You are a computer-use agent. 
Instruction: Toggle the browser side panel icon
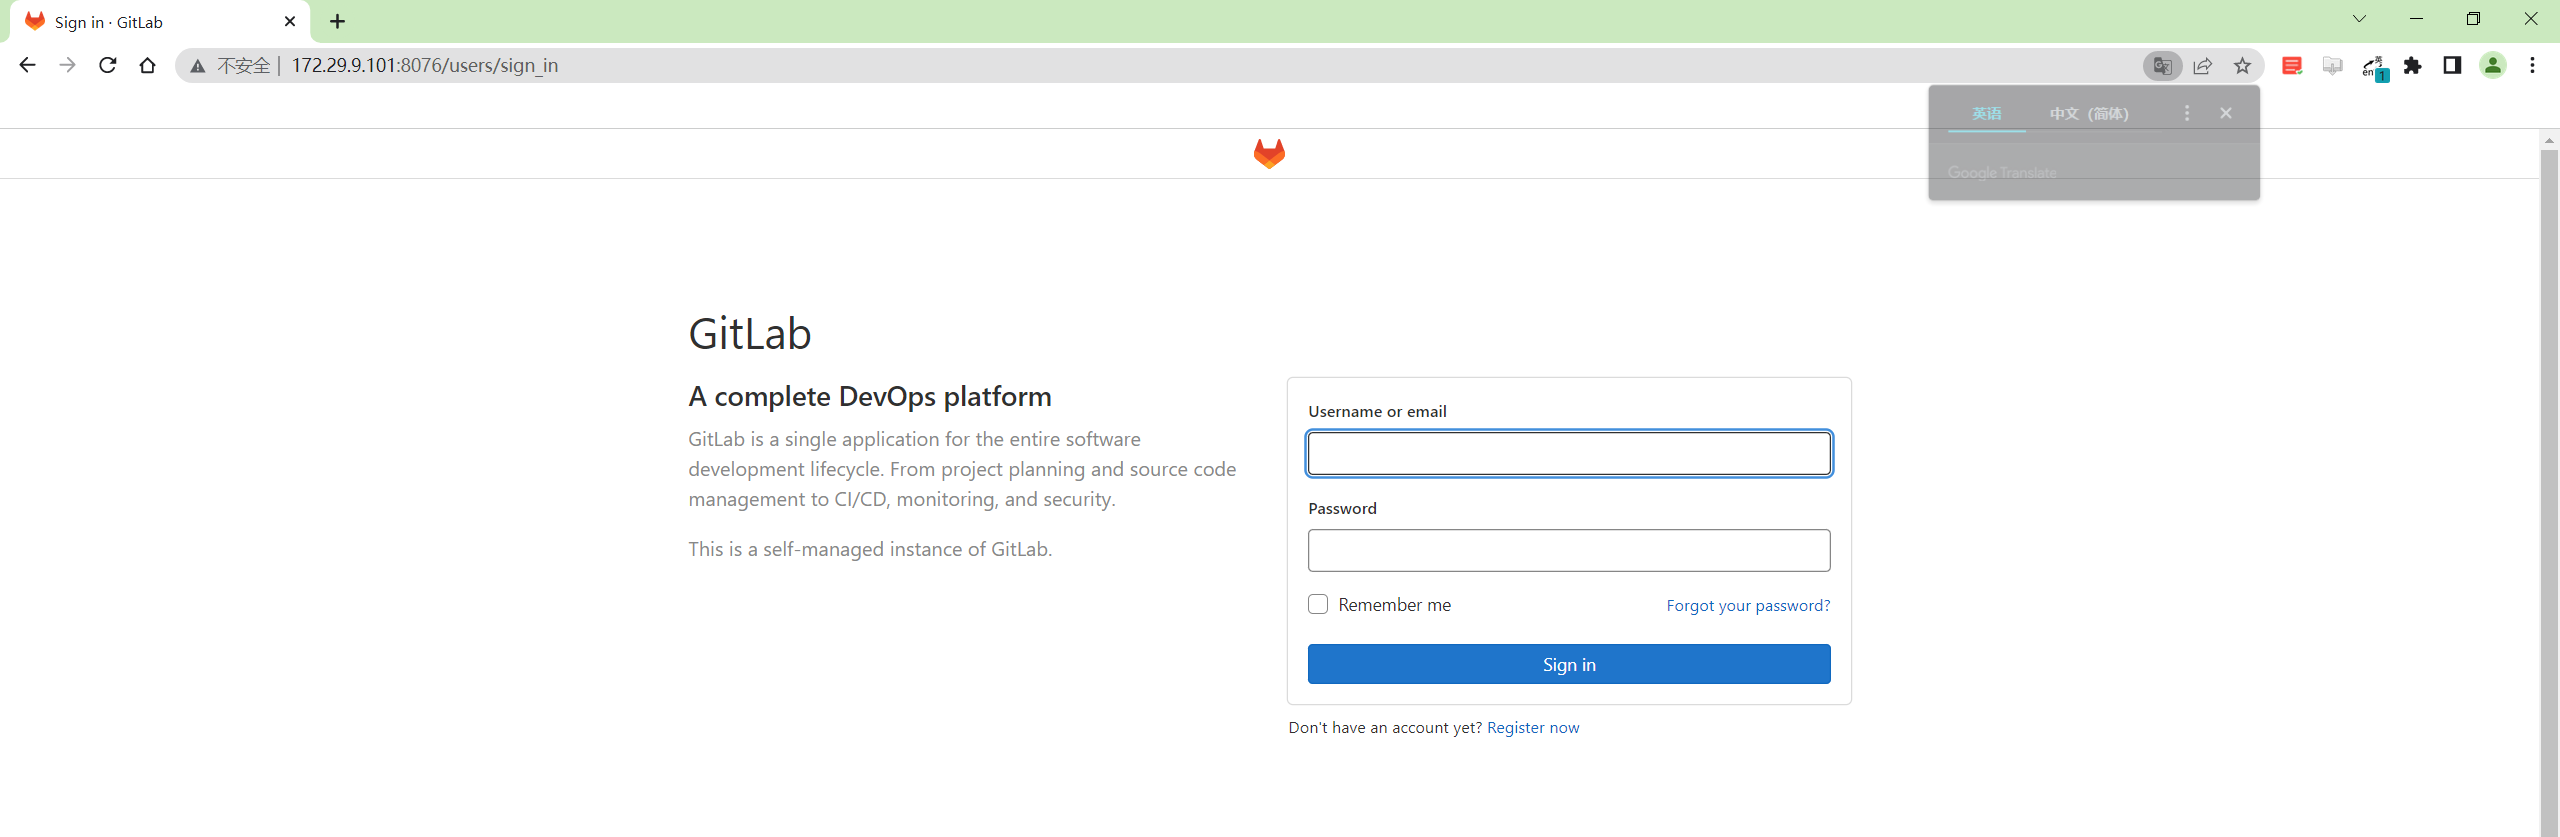coord(2452,66)
